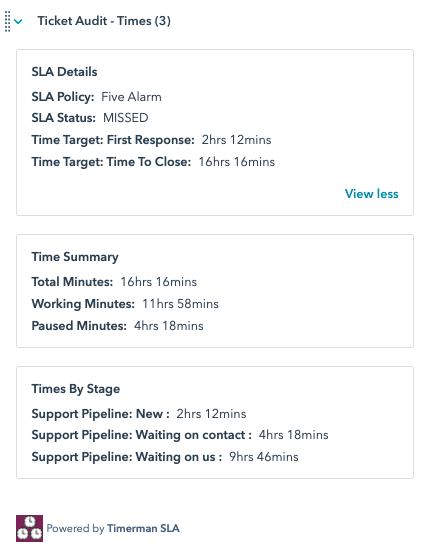Collapse the Ticket Audit - Times section chevron
The height and width of the screenshot is (554, 427).
point(18,22)
